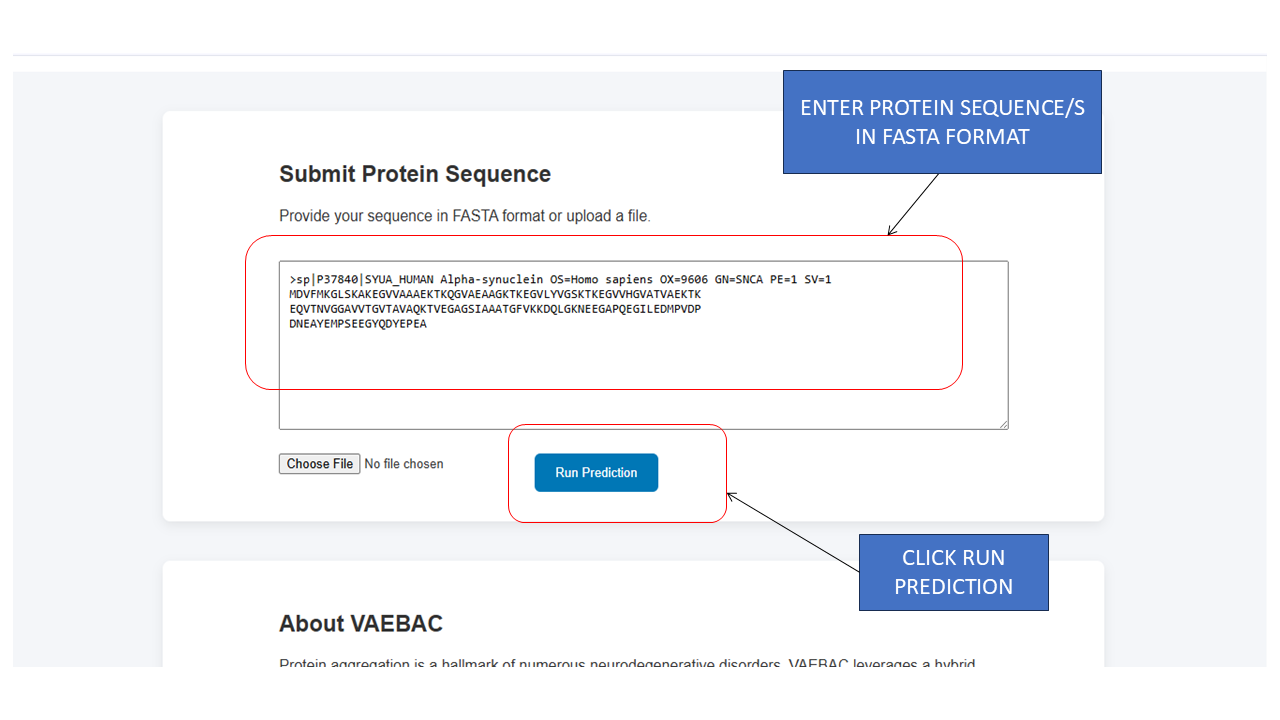Open the Choose File upload dialog
Image resolution: width=1280 pixels, height=720 pixels.
320,464
